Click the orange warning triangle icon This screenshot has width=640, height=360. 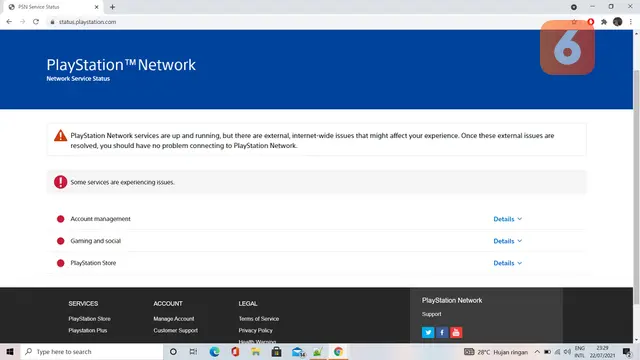[60, 136]
